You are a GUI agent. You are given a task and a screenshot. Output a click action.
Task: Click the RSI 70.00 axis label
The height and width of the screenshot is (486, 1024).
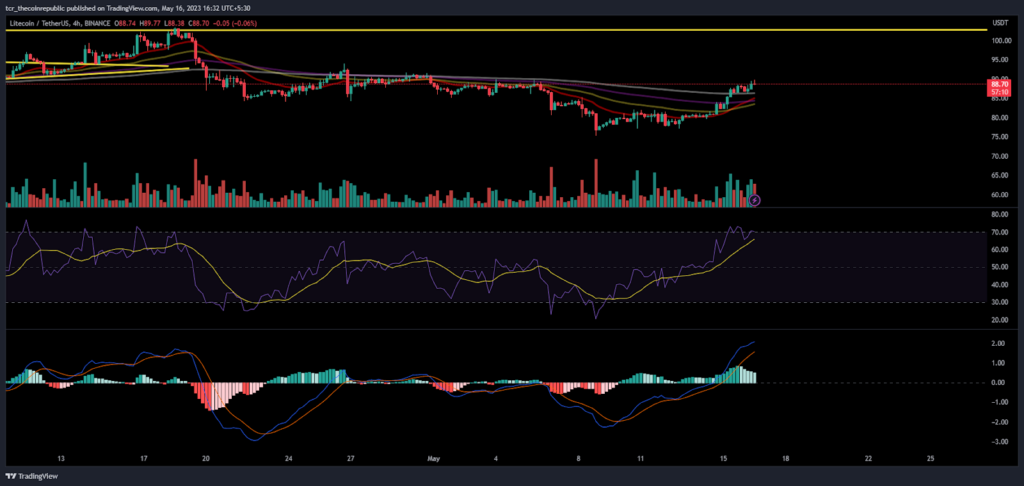point(999,233)
